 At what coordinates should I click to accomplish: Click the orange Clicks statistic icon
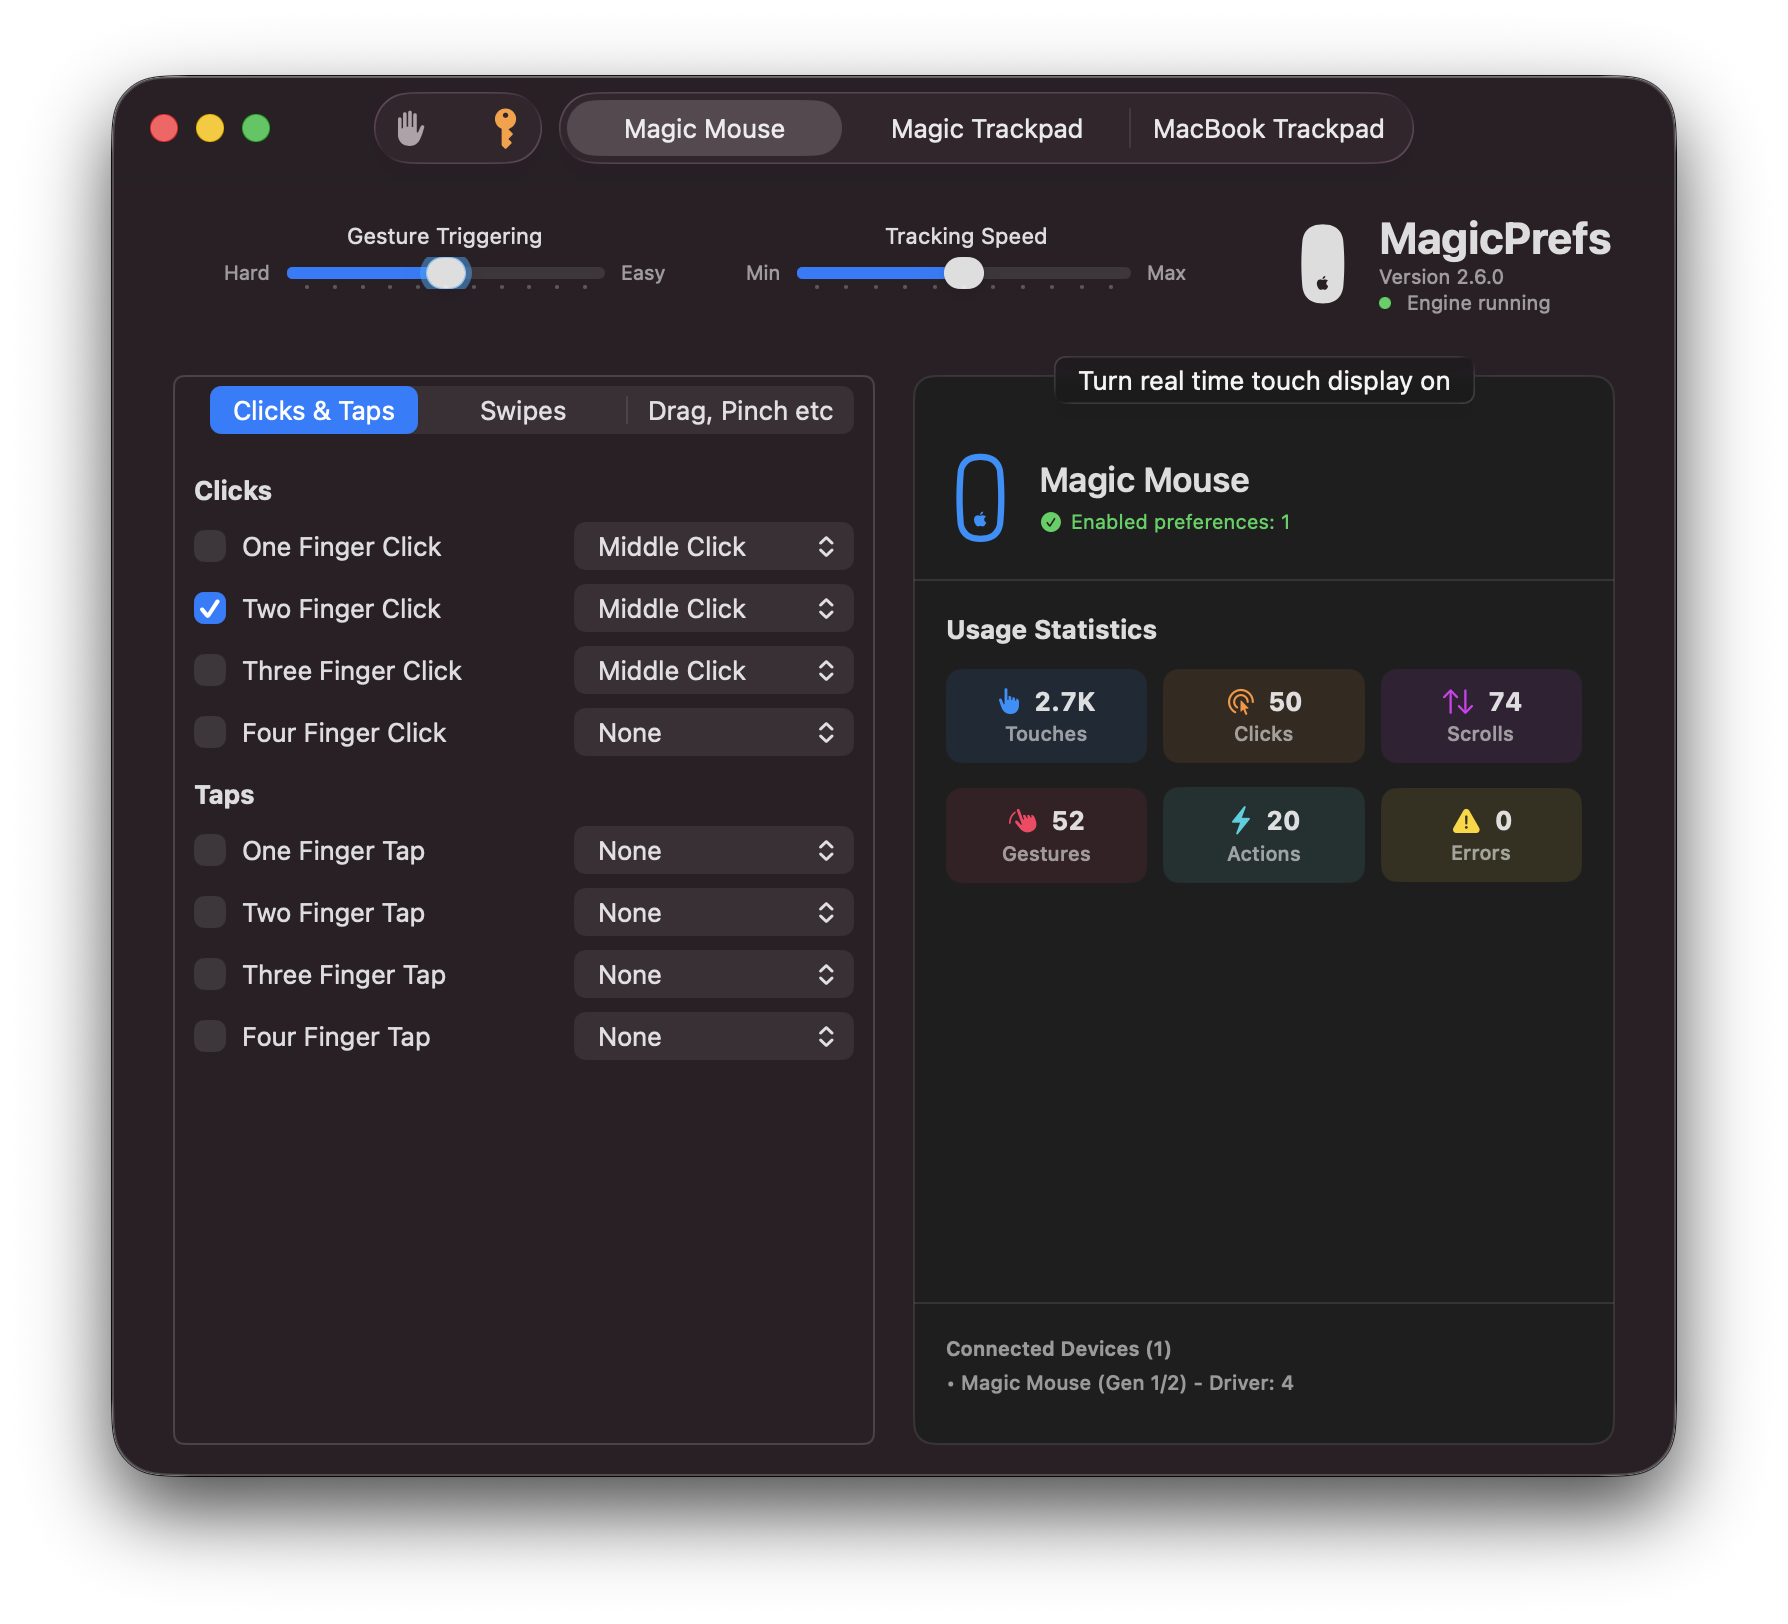(1241, 702)
